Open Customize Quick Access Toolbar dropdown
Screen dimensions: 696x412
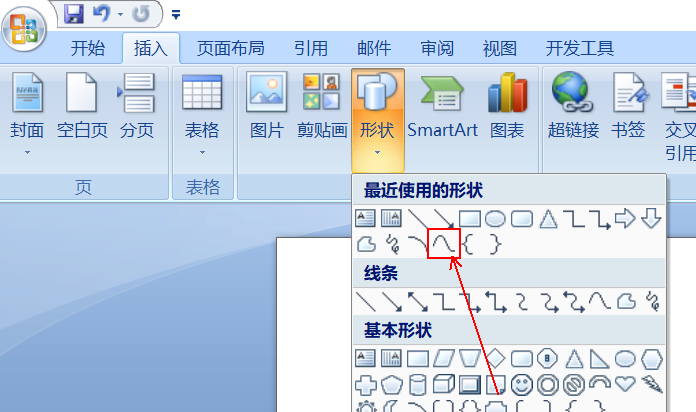point(176,15)
